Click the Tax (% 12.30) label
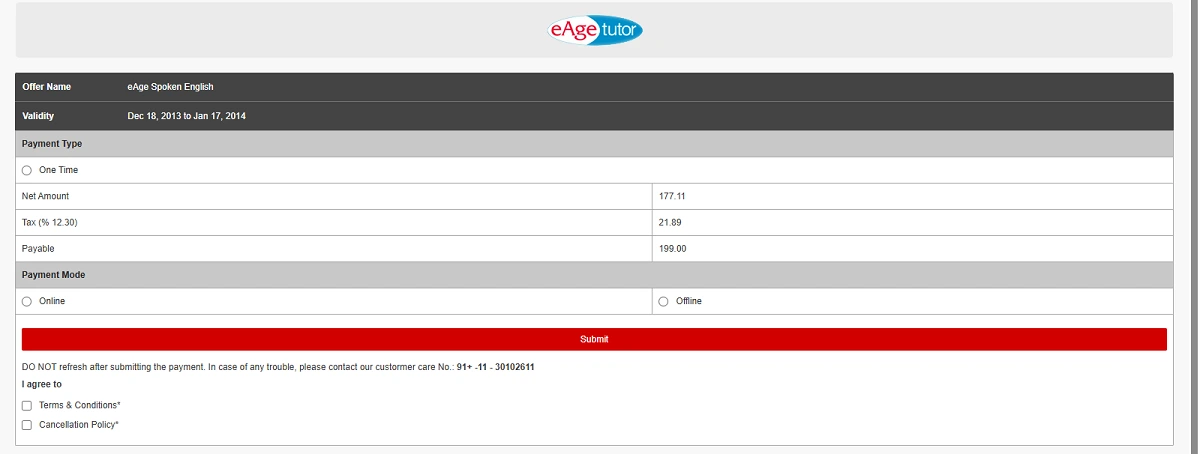 [49, 222]
